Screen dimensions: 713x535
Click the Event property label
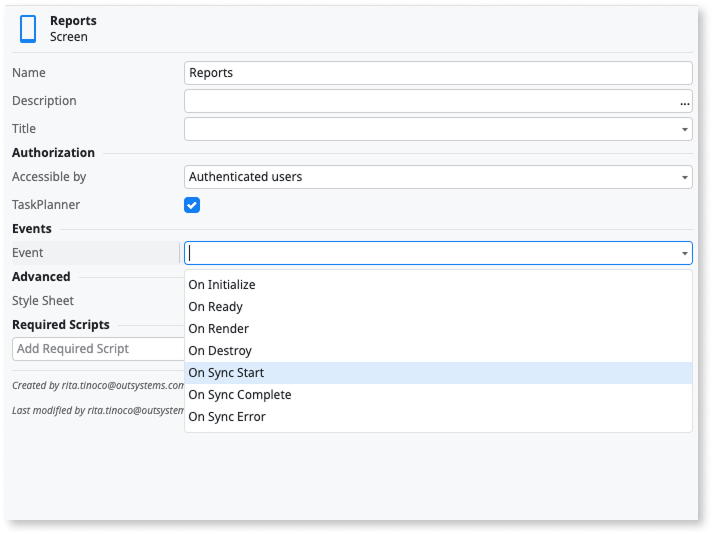tap(28, 253)
